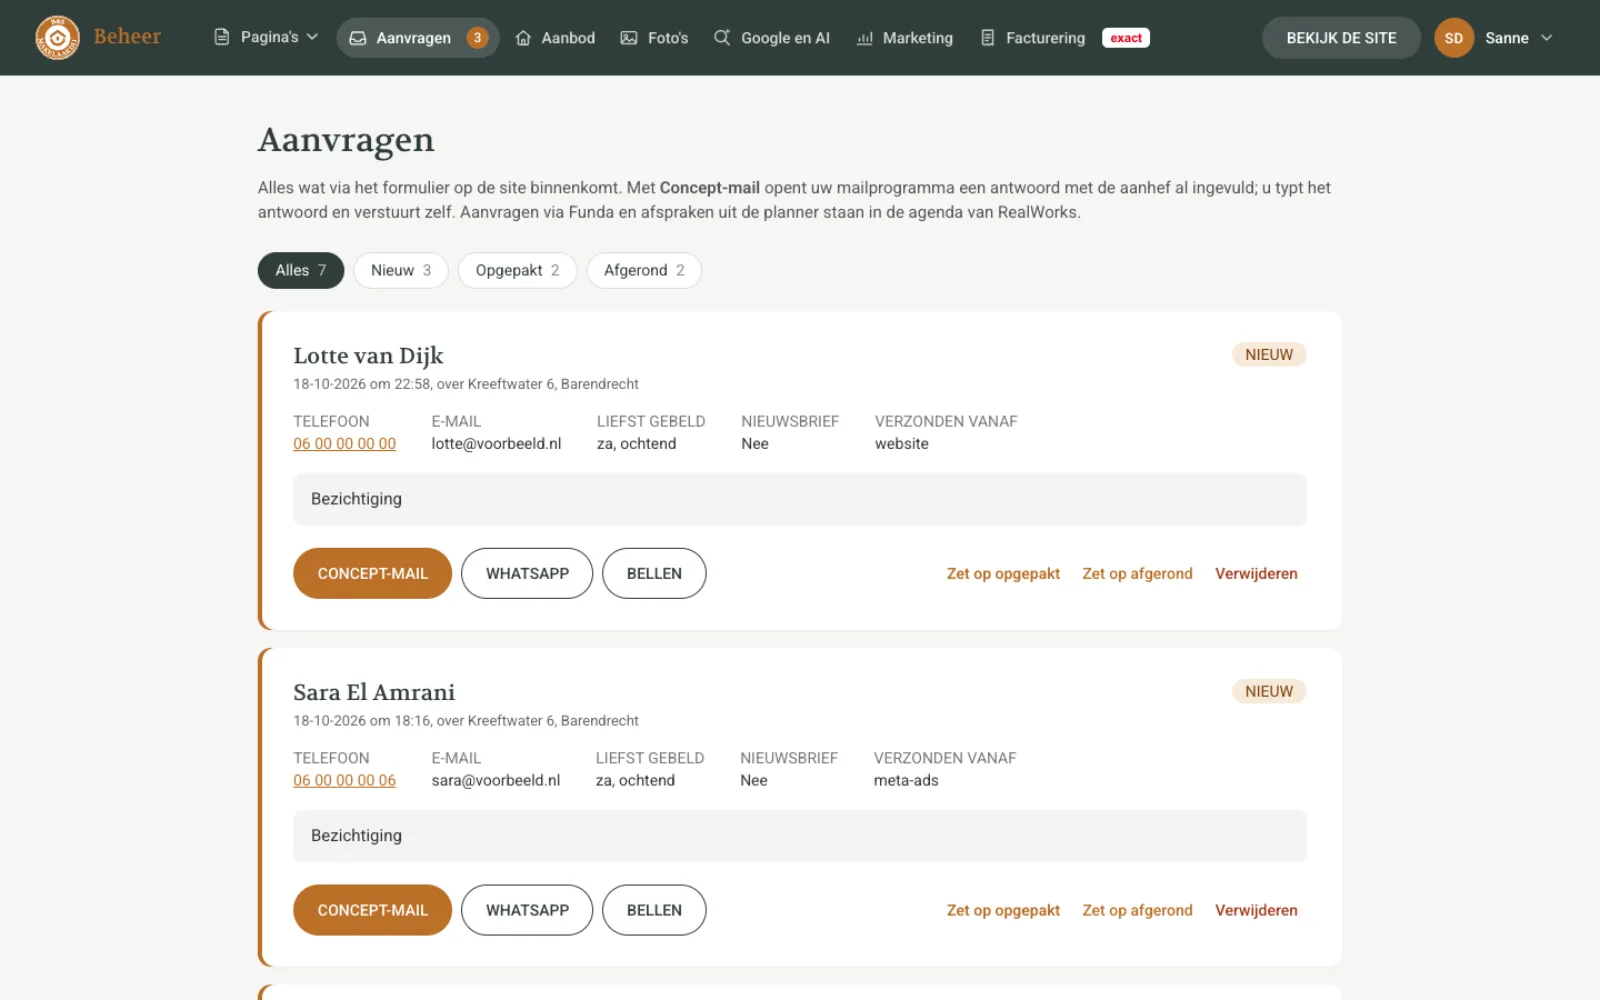The image size is (1600, 1000).
Task: Click BELLEN for Lotte van Dijk
Action: (x=654, y=573)
